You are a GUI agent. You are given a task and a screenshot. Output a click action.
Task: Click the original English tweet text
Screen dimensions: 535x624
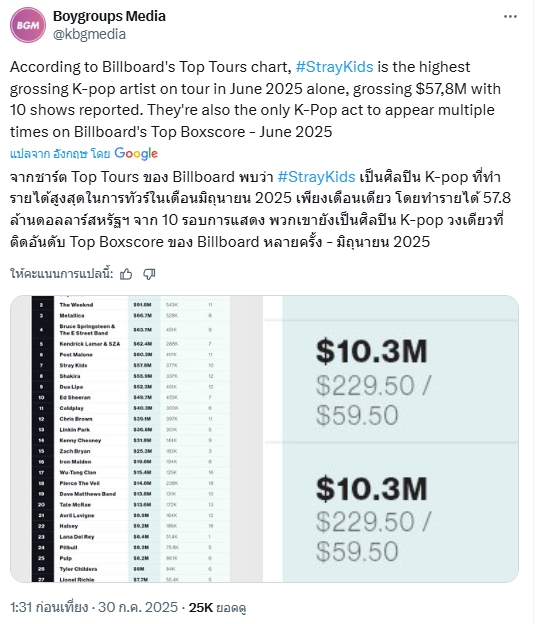click(x=255, y=99)
